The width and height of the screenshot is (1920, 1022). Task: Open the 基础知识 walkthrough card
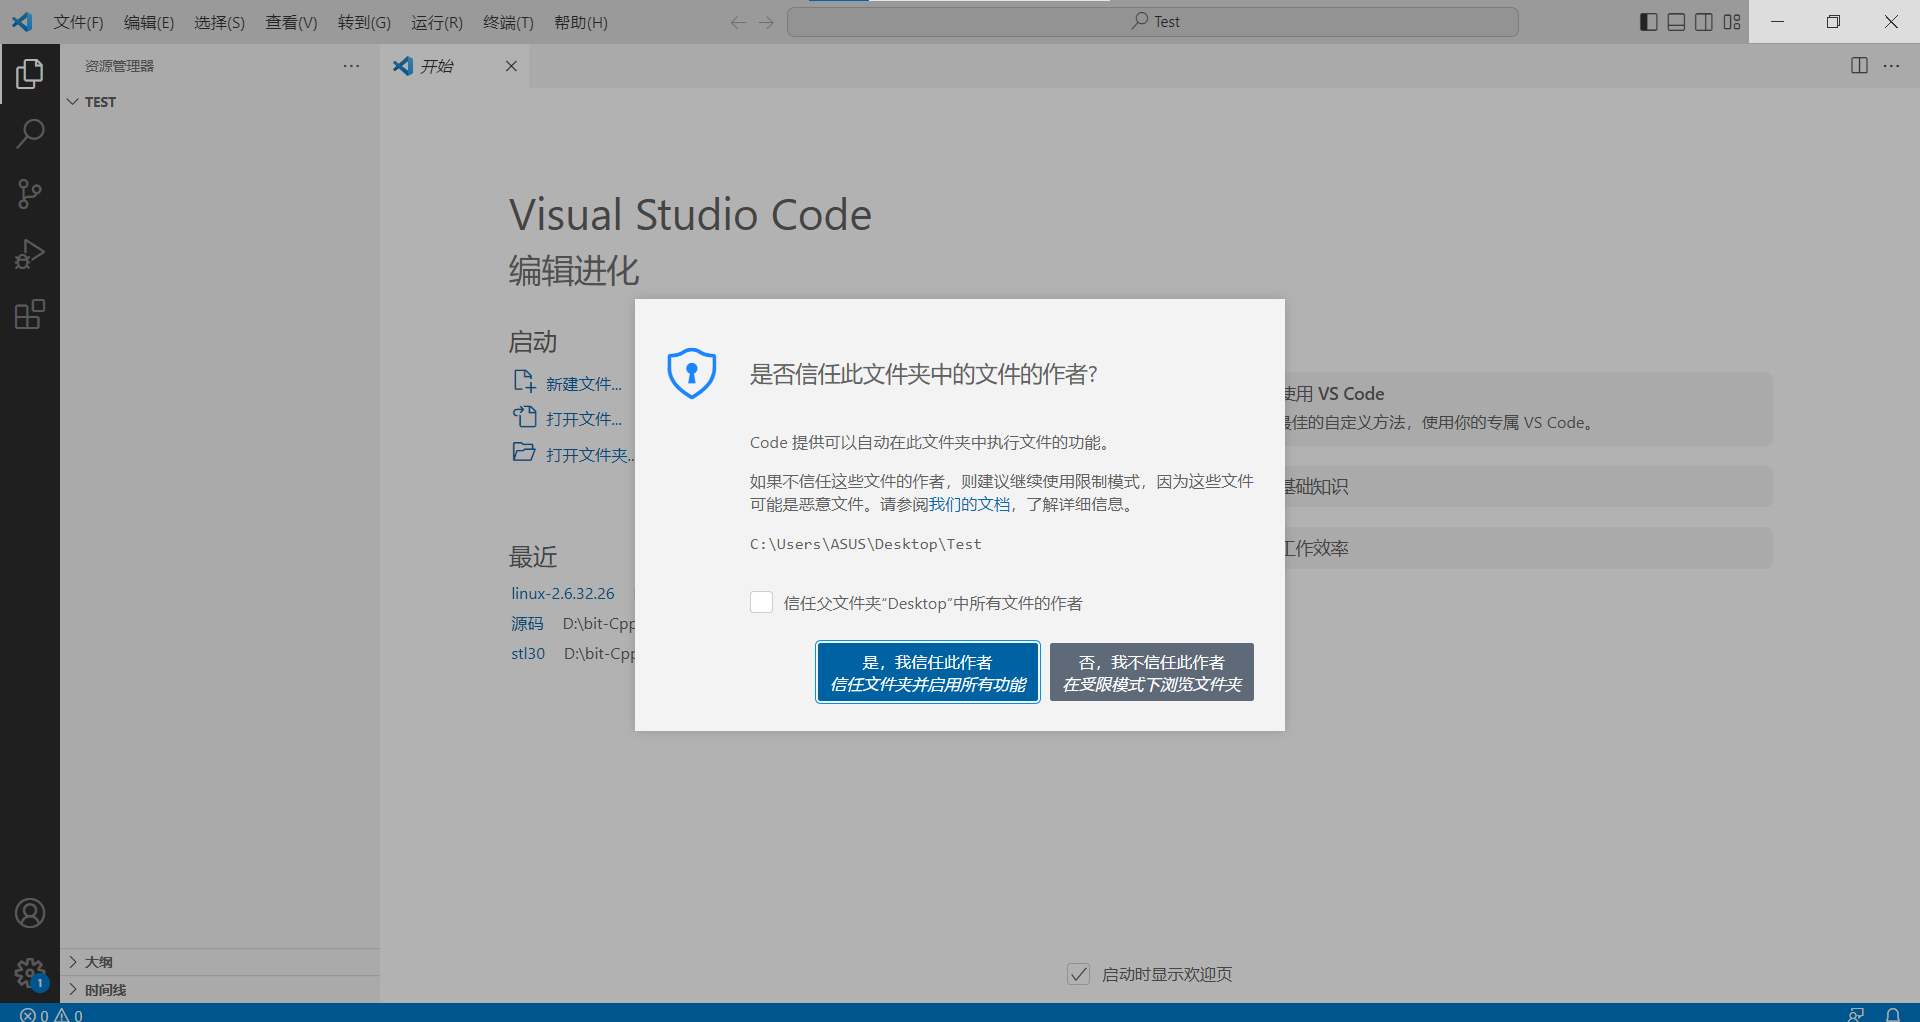1528,487
